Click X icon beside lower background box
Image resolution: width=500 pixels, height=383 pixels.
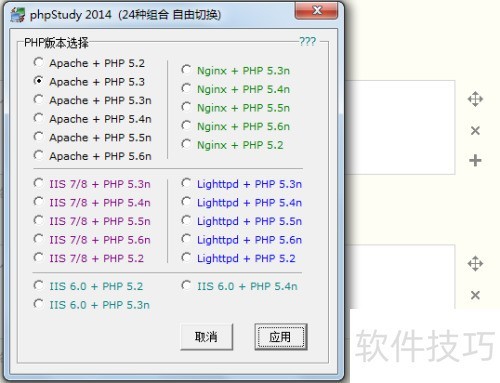tap(475, 295)
